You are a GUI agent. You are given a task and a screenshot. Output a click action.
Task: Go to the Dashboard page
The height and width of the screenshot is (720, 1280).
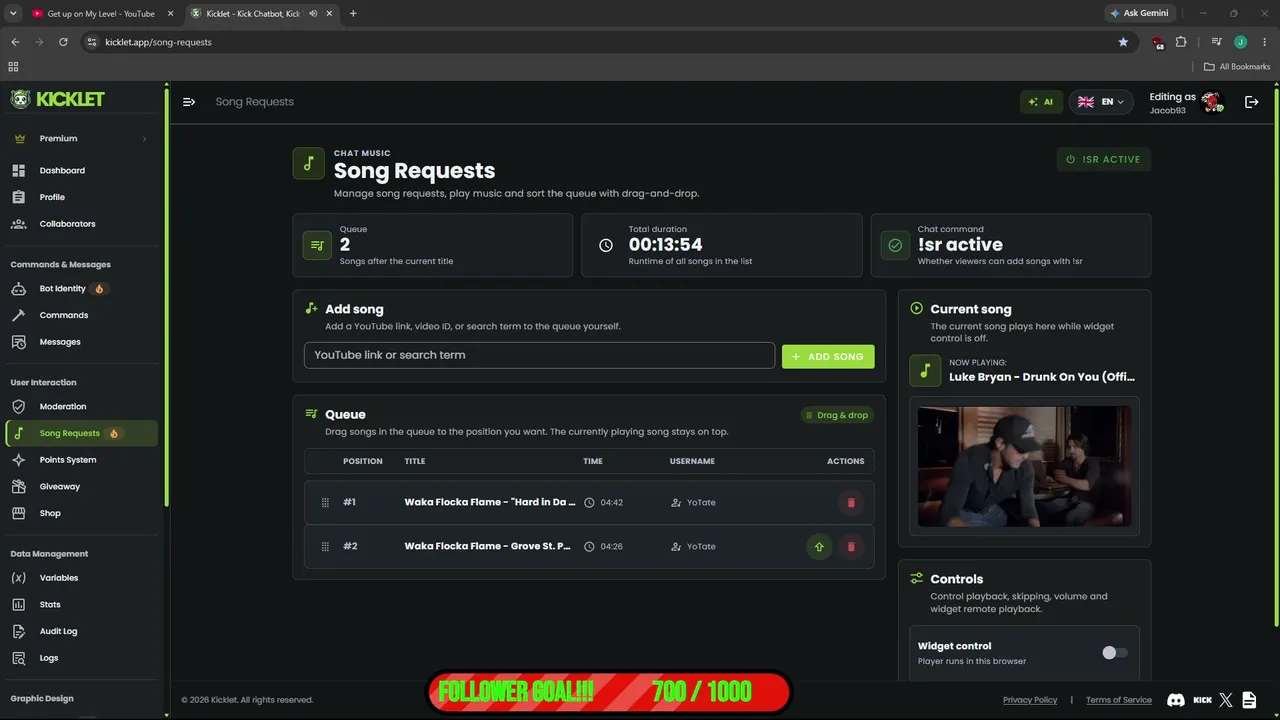pyautogui.click(x=62, y=171)
